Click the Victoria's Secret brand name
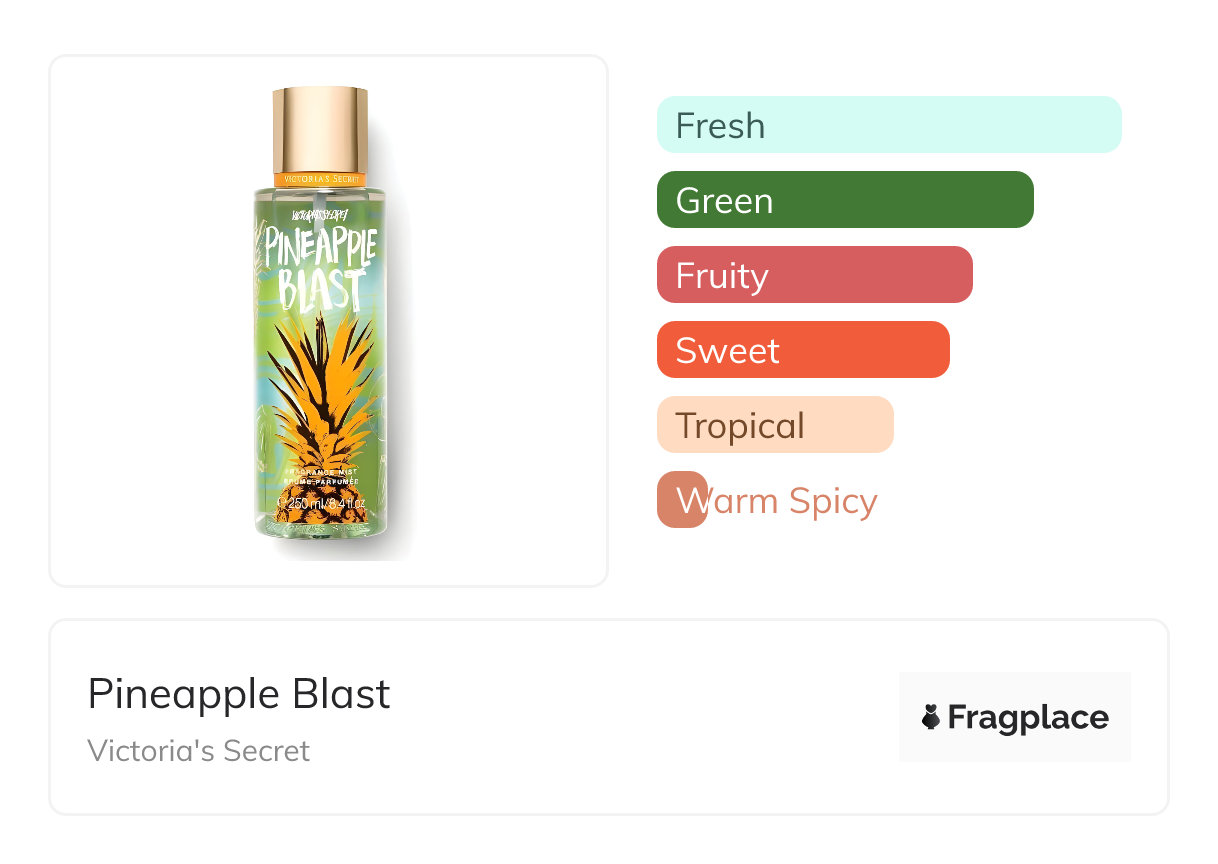This screenshot has height=864, width=1218. point(198,750)
